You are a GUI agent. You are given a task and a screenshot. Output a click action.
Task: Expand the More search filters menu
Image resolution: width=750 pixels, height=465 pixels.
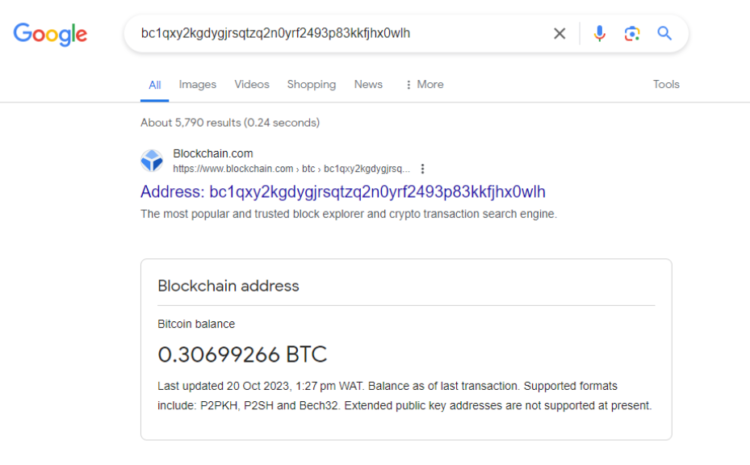(424, 85)
